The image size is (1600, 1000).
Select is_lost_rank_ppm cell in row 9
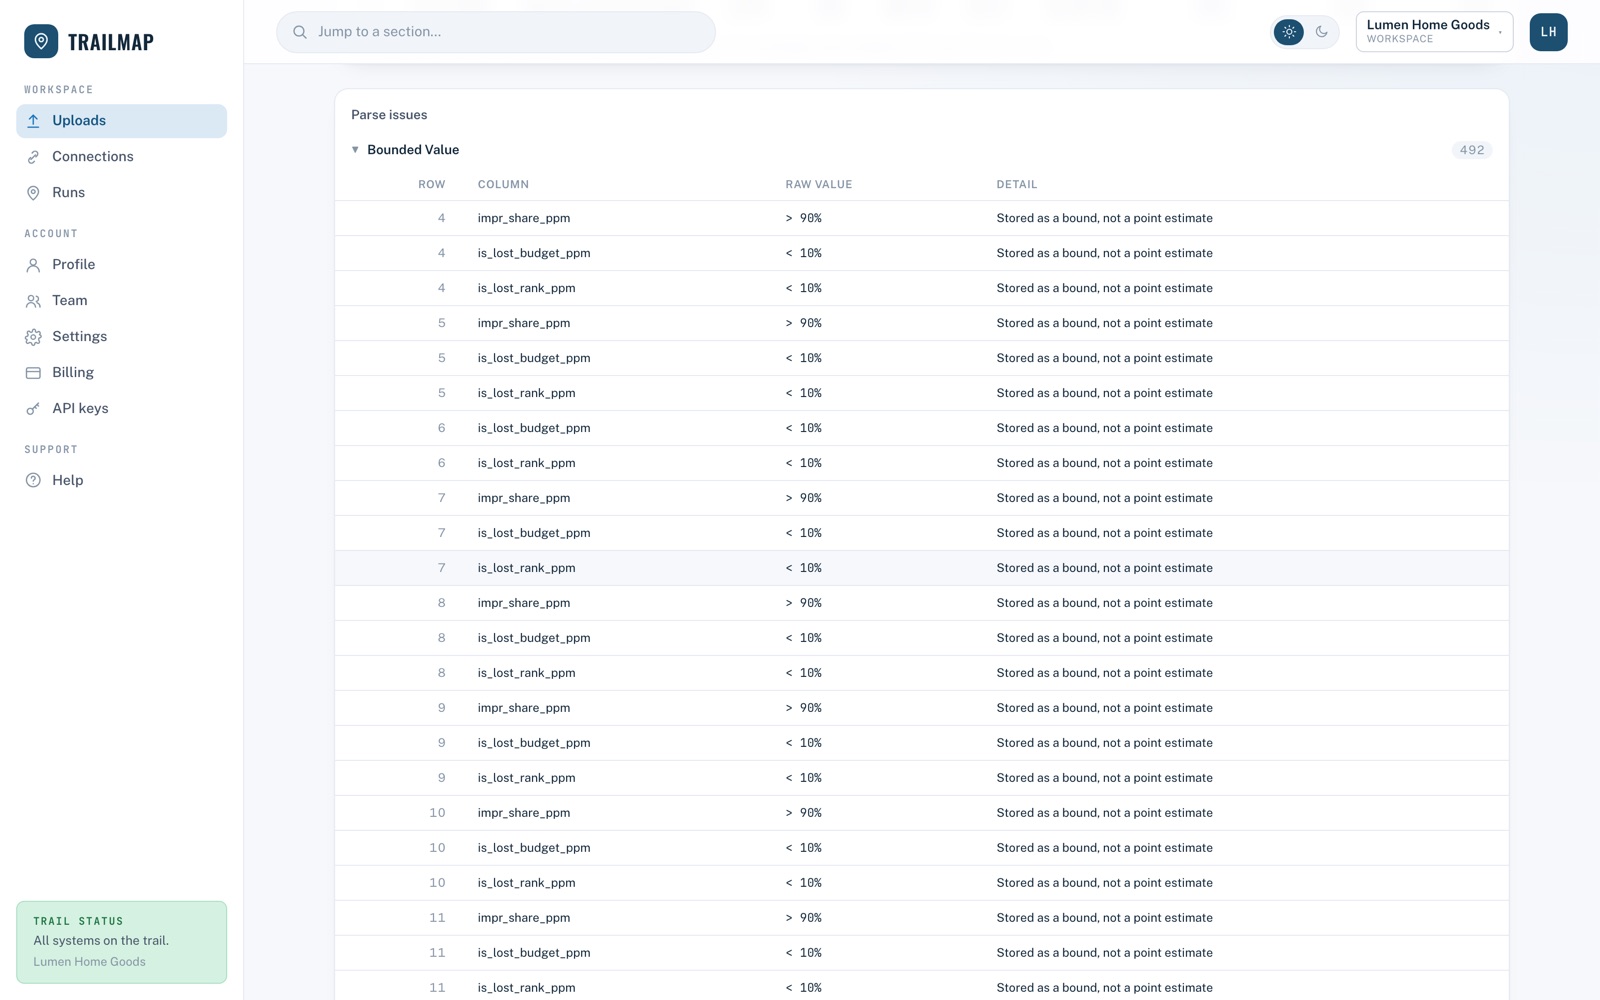(527, 778)
